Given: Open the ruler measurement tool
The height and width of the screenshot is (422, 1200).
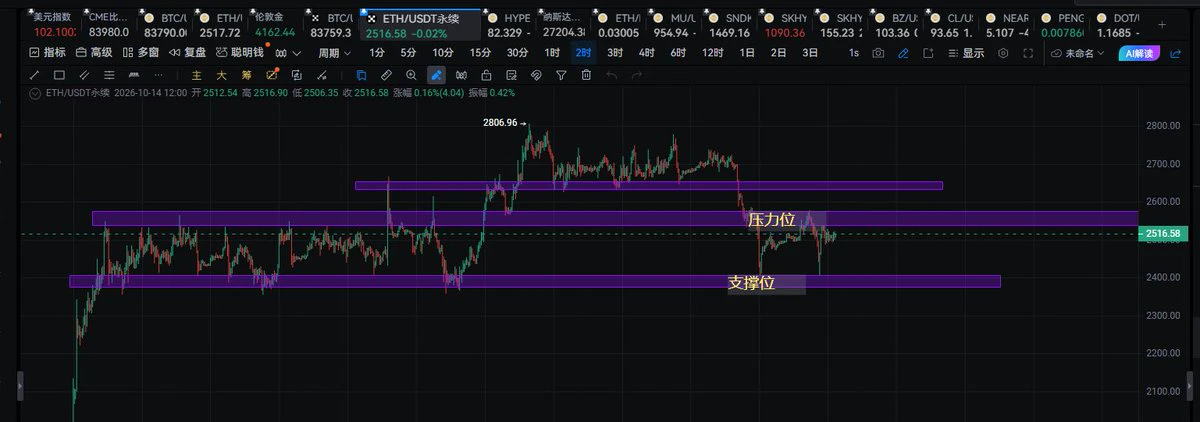Looking at the screenshot, I should click(x=386, y=75).
